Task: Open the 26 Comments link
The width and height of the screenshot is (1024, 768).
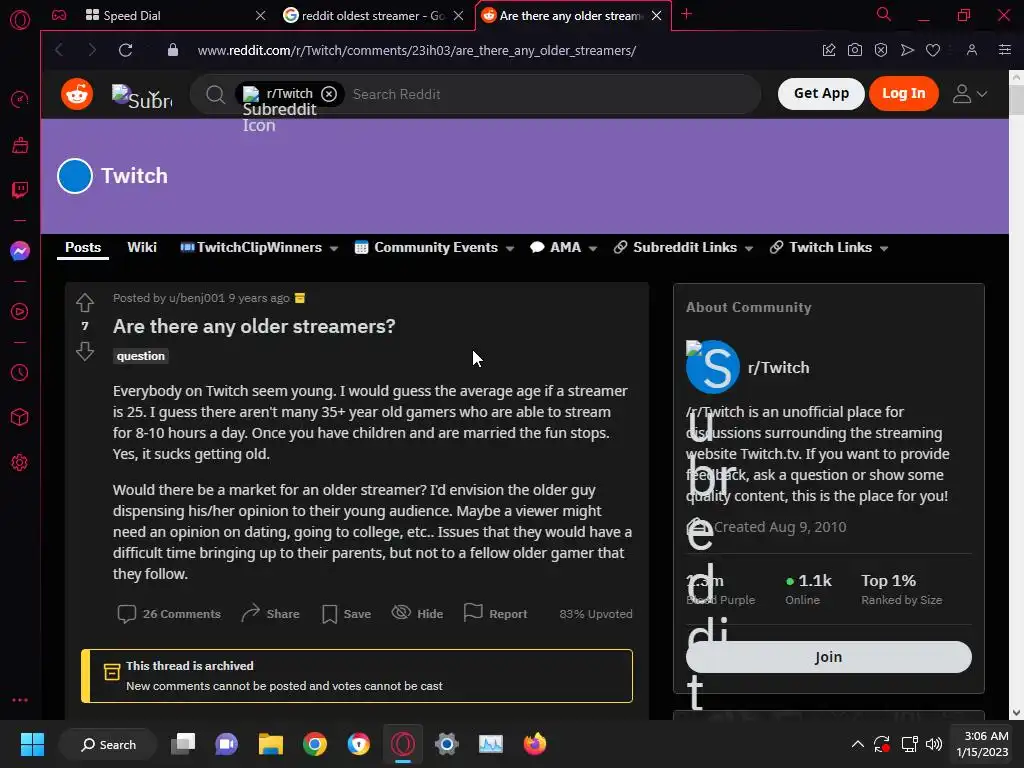Action: tap(169, 614)
